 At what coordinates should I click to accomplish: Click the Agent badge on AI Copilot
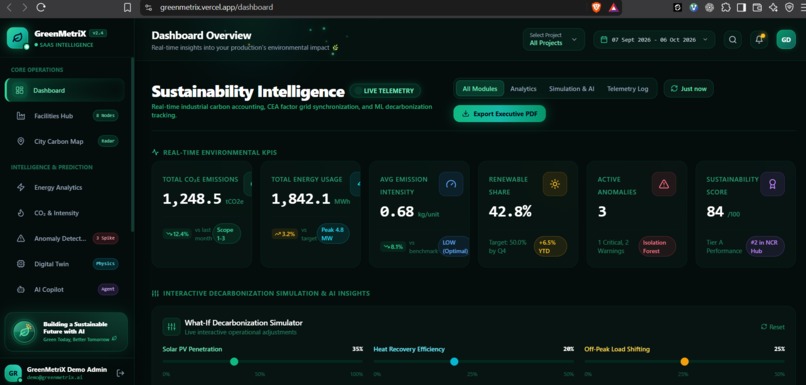click(x=108, y=289)
